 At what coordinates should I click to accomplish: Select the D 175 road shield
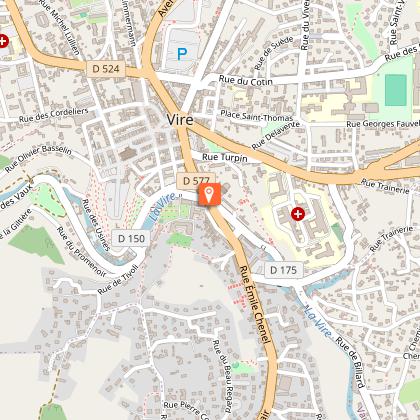(283, 270)
